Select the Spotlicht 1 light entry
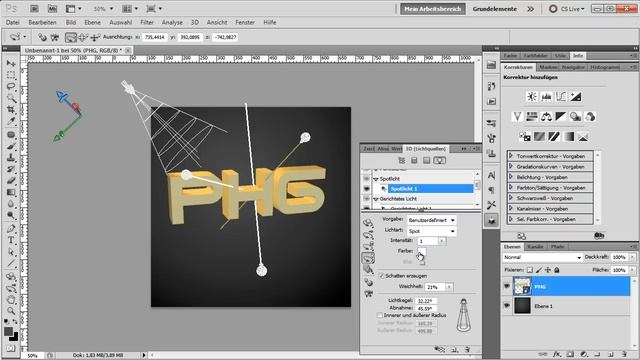This screenshot has height=360, width=640. pos(430,189)
